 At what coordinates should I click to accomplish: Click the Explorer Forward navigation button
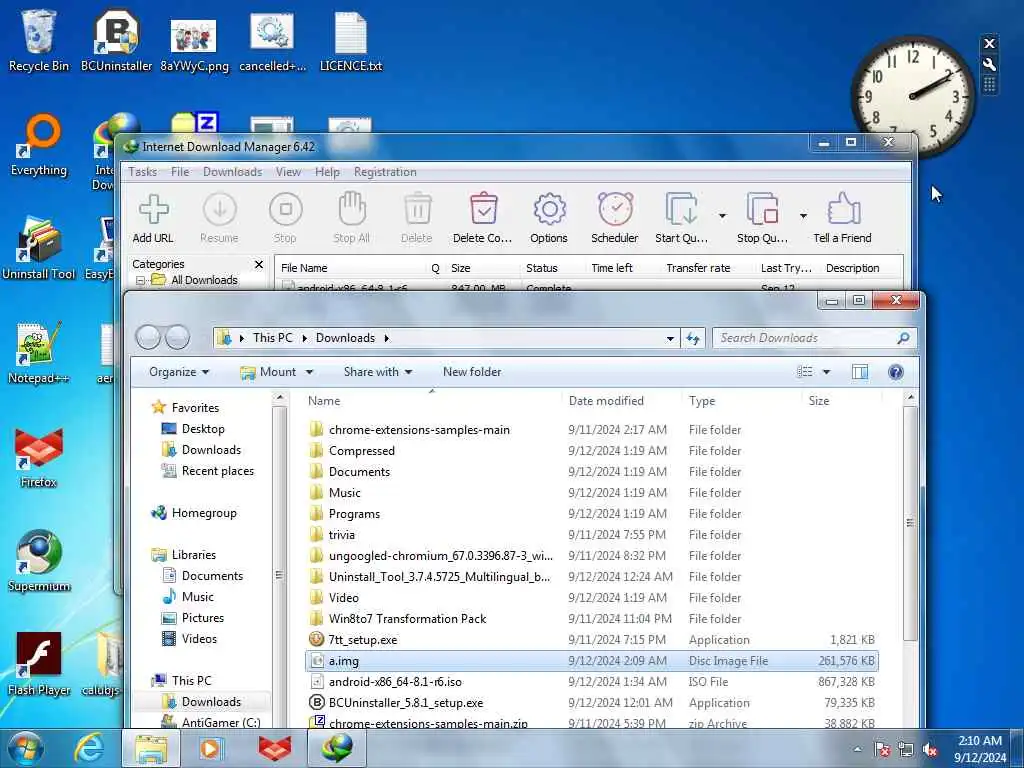point(177,338)
